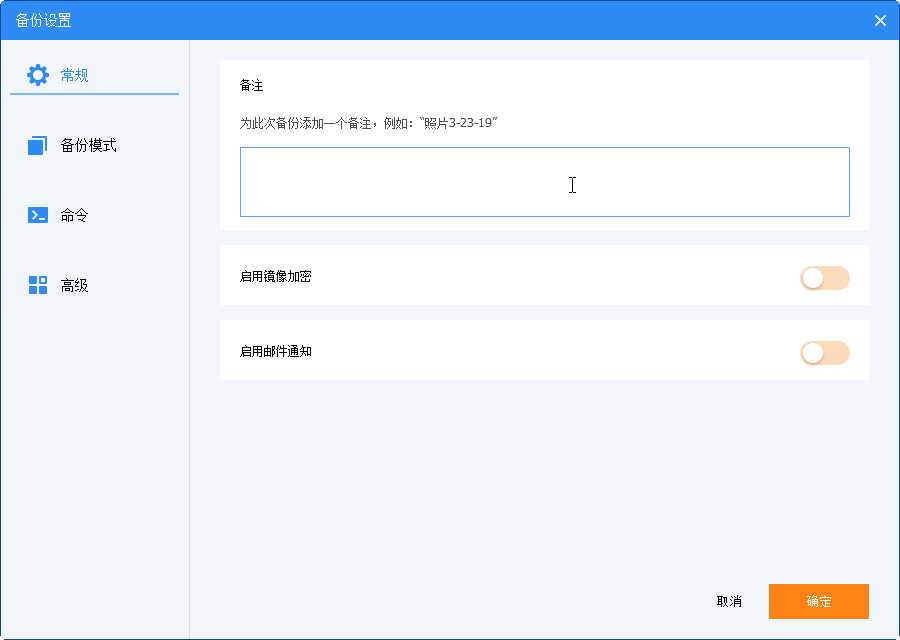Viewport: 900px width, 640px height.
Task: Switch to the 常规 tab label
Action: point(75,75)
